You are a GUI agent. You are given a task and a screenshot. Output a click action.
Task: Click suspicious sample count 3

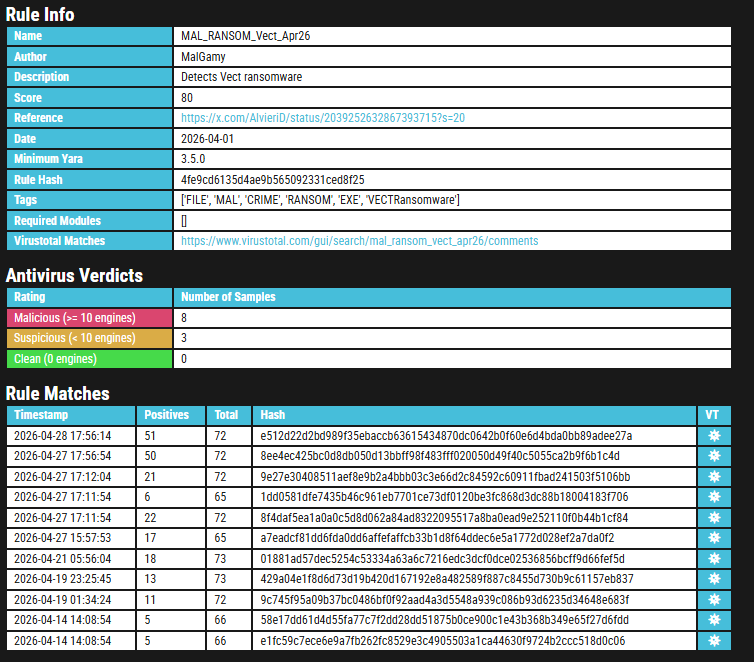click(184, 338)
